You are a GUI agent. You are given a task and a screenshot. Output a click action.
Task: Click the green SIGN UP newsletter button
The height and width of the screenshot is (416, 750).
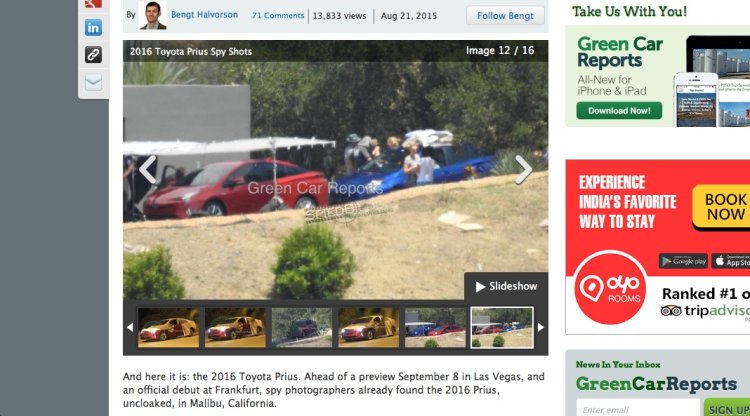pyautogui.click(x=728, y=409)
